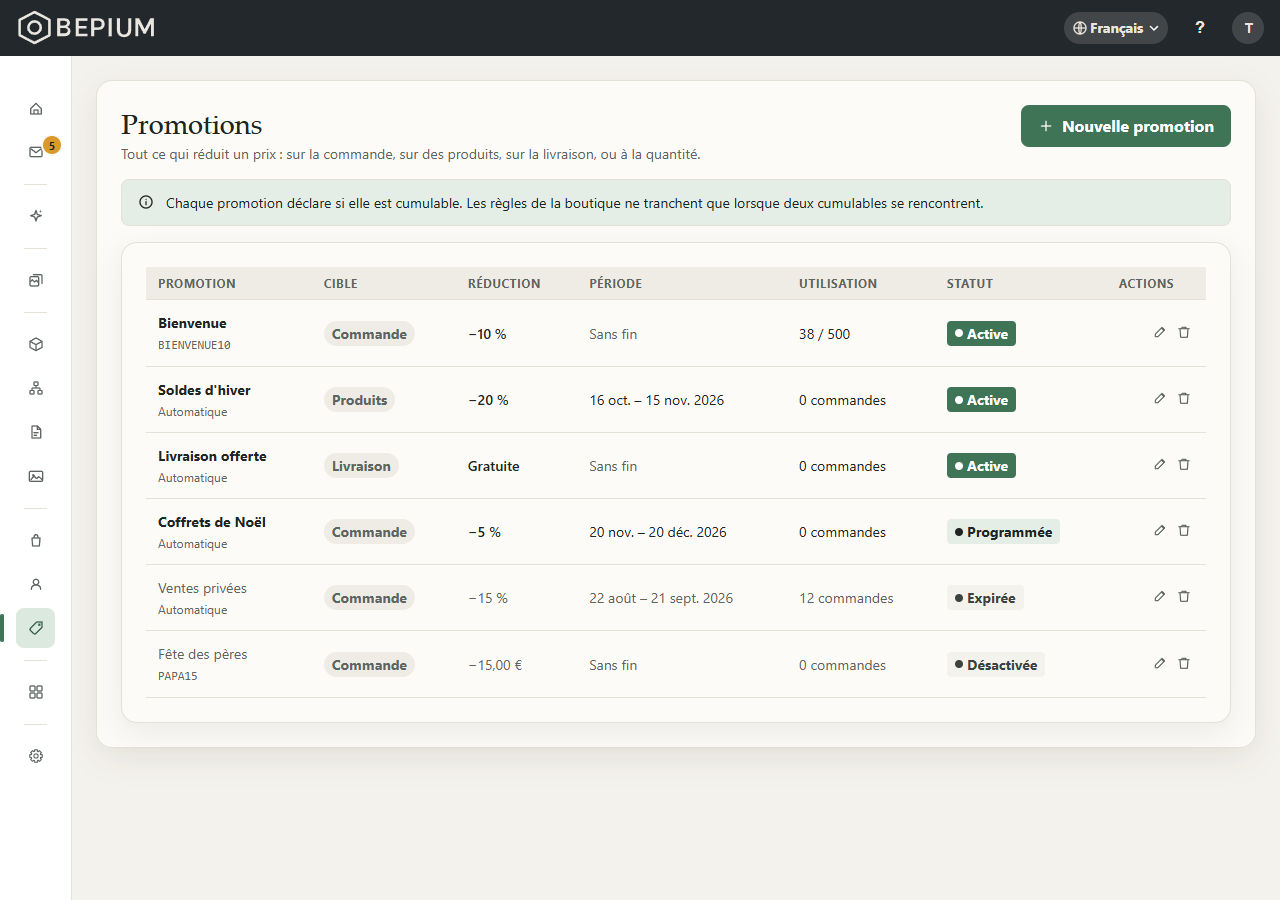Delete the Ventes privées promotion
Screen dimensions: 1280x900
point(1184,596)
